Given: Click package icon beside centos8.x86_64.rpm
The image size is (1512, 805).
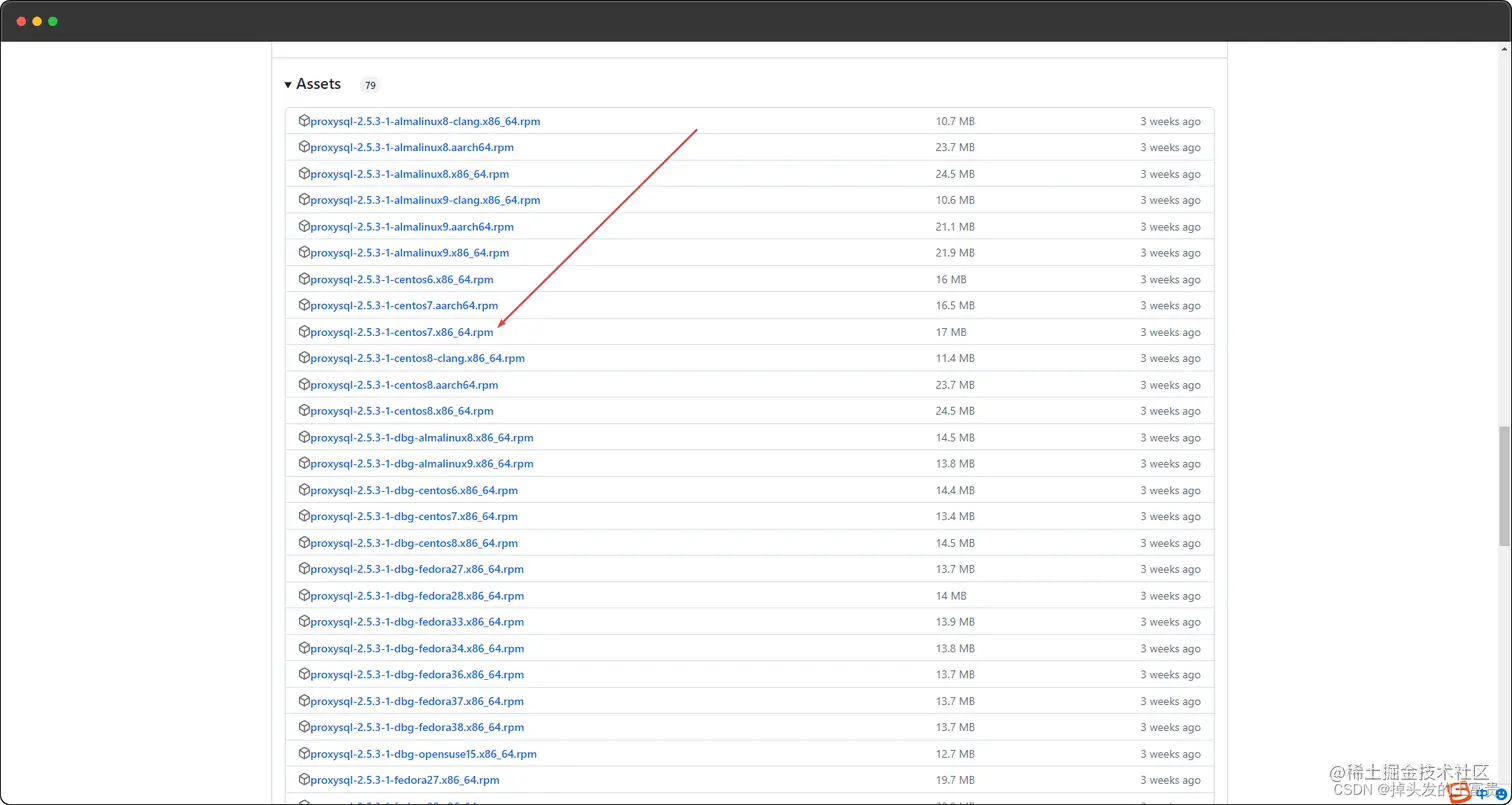Looking at the screenshot, I should (x=304, y=410).
